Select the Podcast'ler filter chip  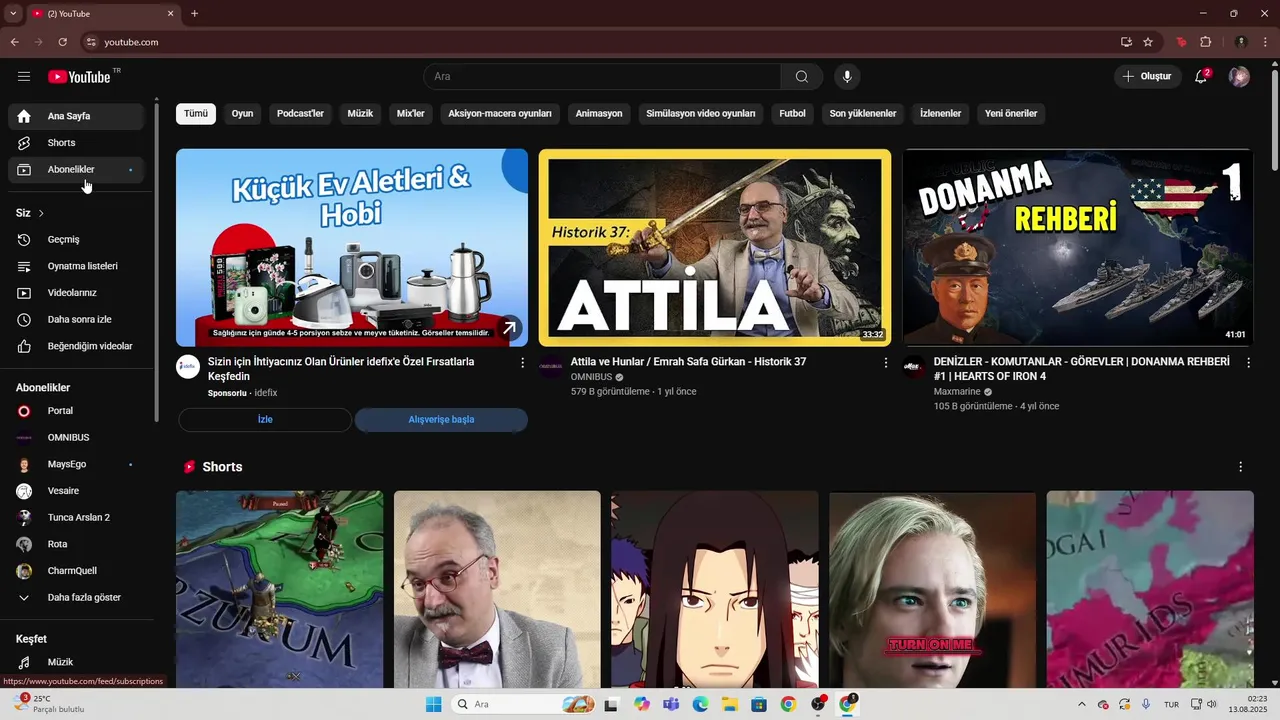pyautogui.click(x=300, y=114)
